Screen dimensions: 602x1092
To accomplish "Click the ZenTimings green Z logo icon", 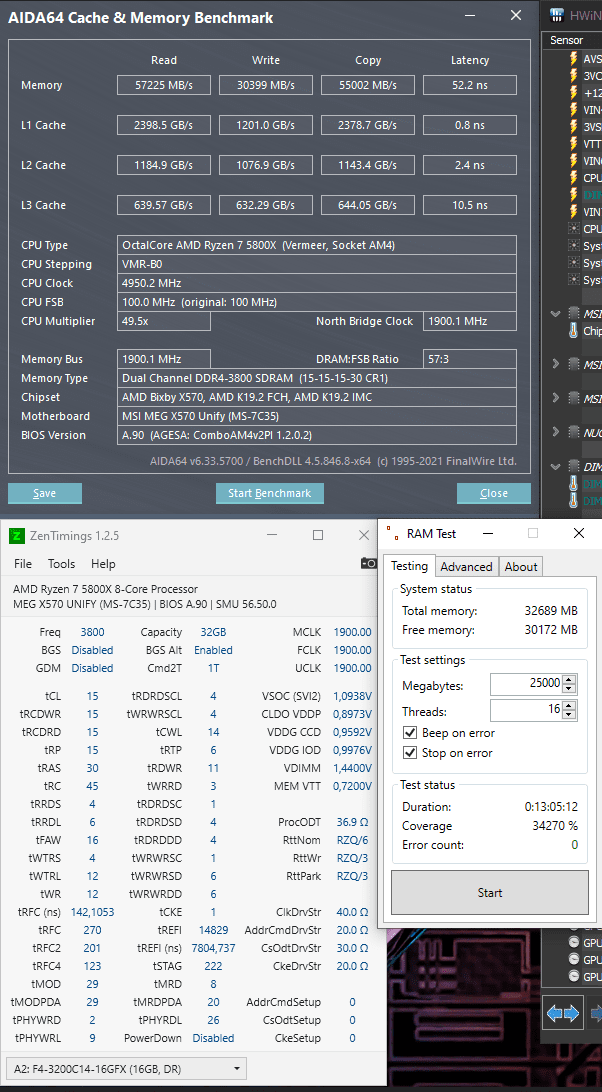I will point(16,536).
